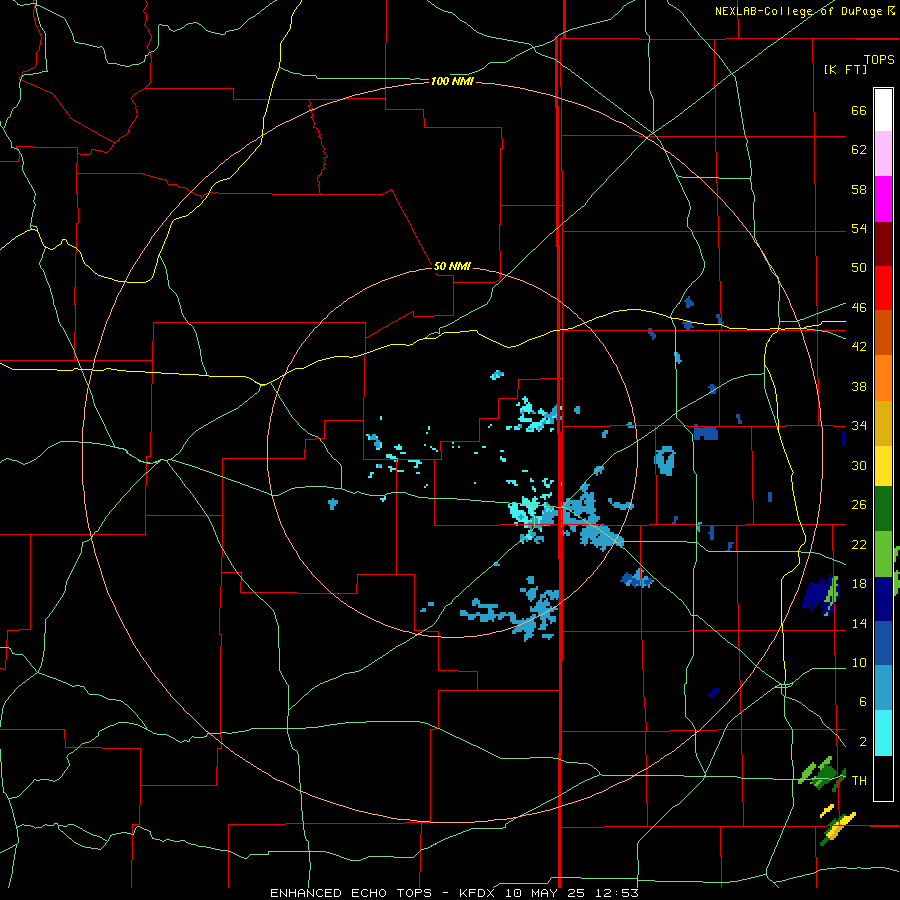Screen dimensions: 900x900
Task: Select the legend scale value 50
Action: pyautogui.click(x=859, y=267)
